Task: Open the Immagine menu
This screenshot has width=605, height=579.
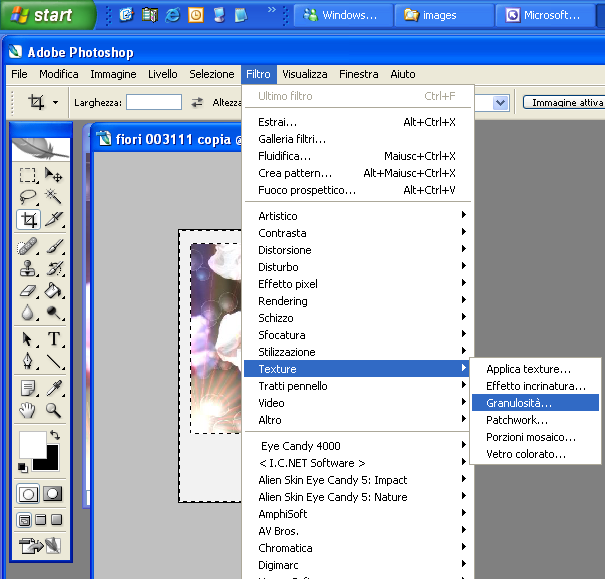Action: pos(113,74)
